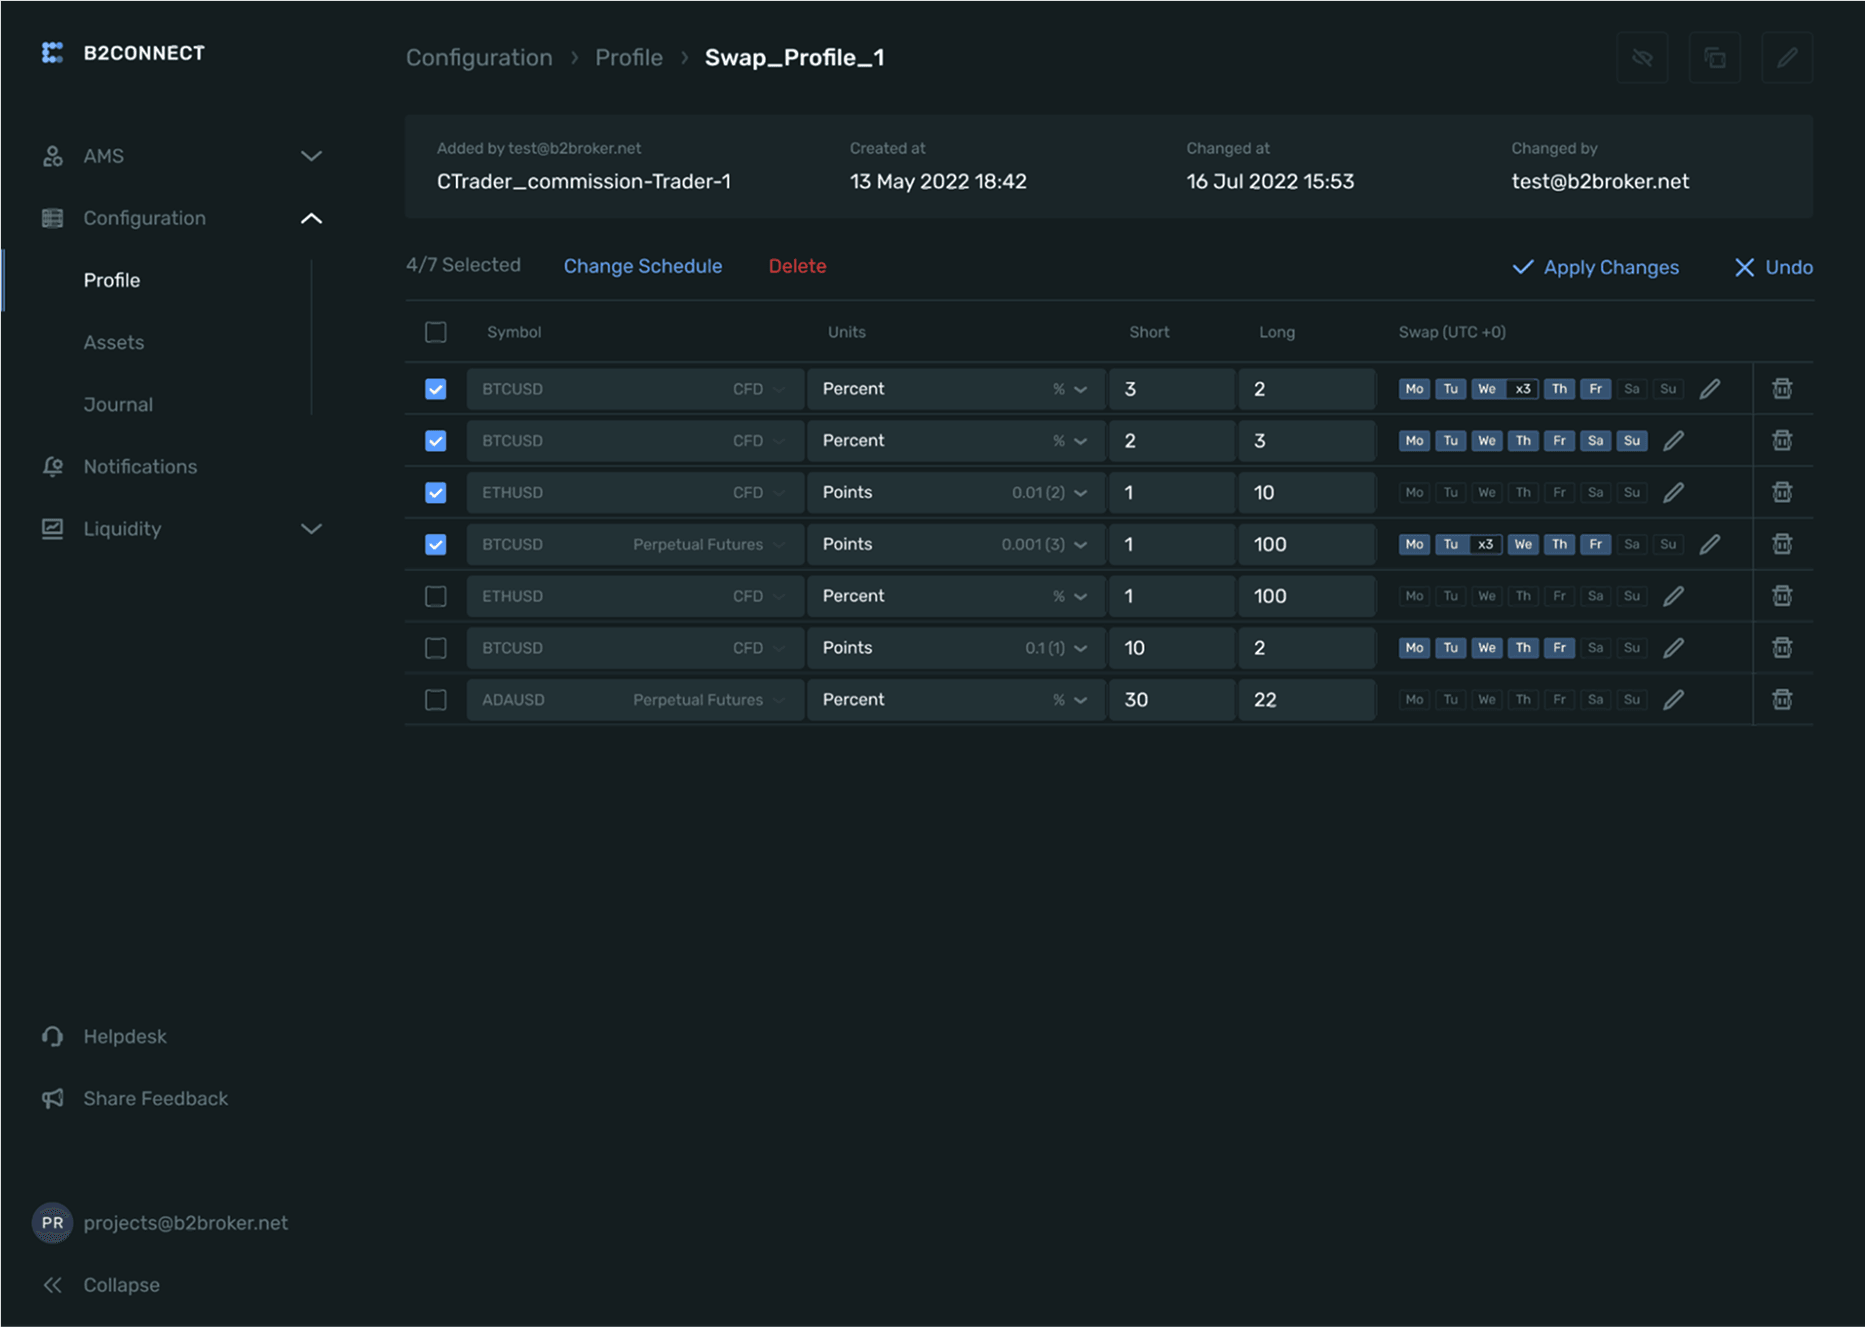Expand the AMS sidebar section
1865x1327 pixels.
point(312,156)
